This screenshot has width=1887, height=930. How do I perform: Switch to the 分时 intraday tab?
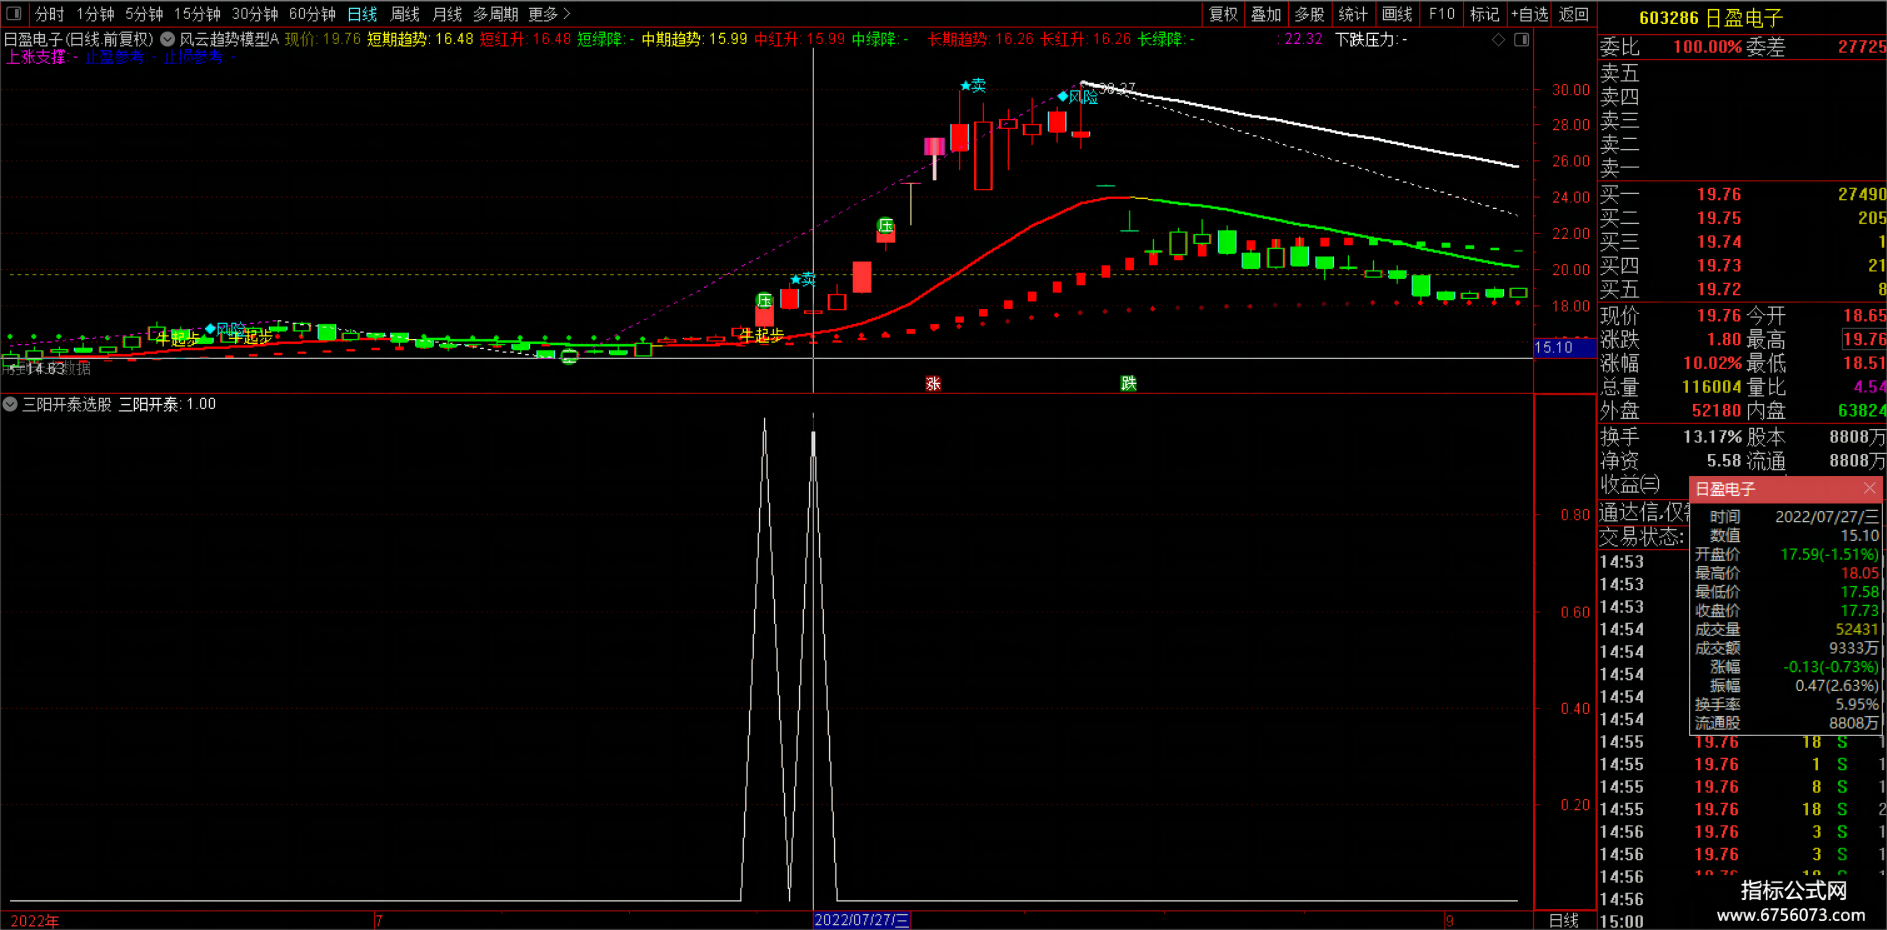click(49, 14)
